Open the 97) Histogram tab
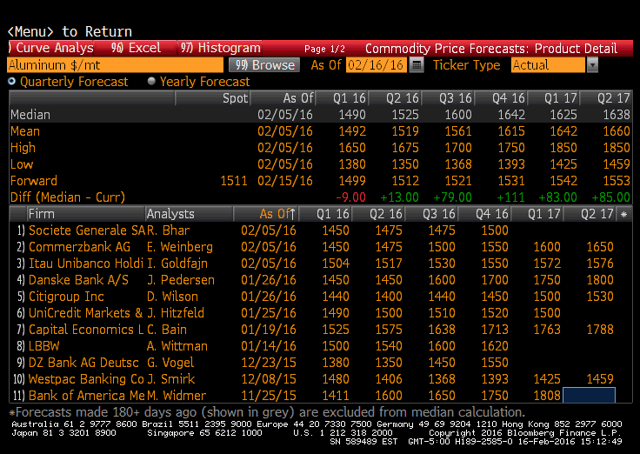The image size is (640, 454). (220, 48)
